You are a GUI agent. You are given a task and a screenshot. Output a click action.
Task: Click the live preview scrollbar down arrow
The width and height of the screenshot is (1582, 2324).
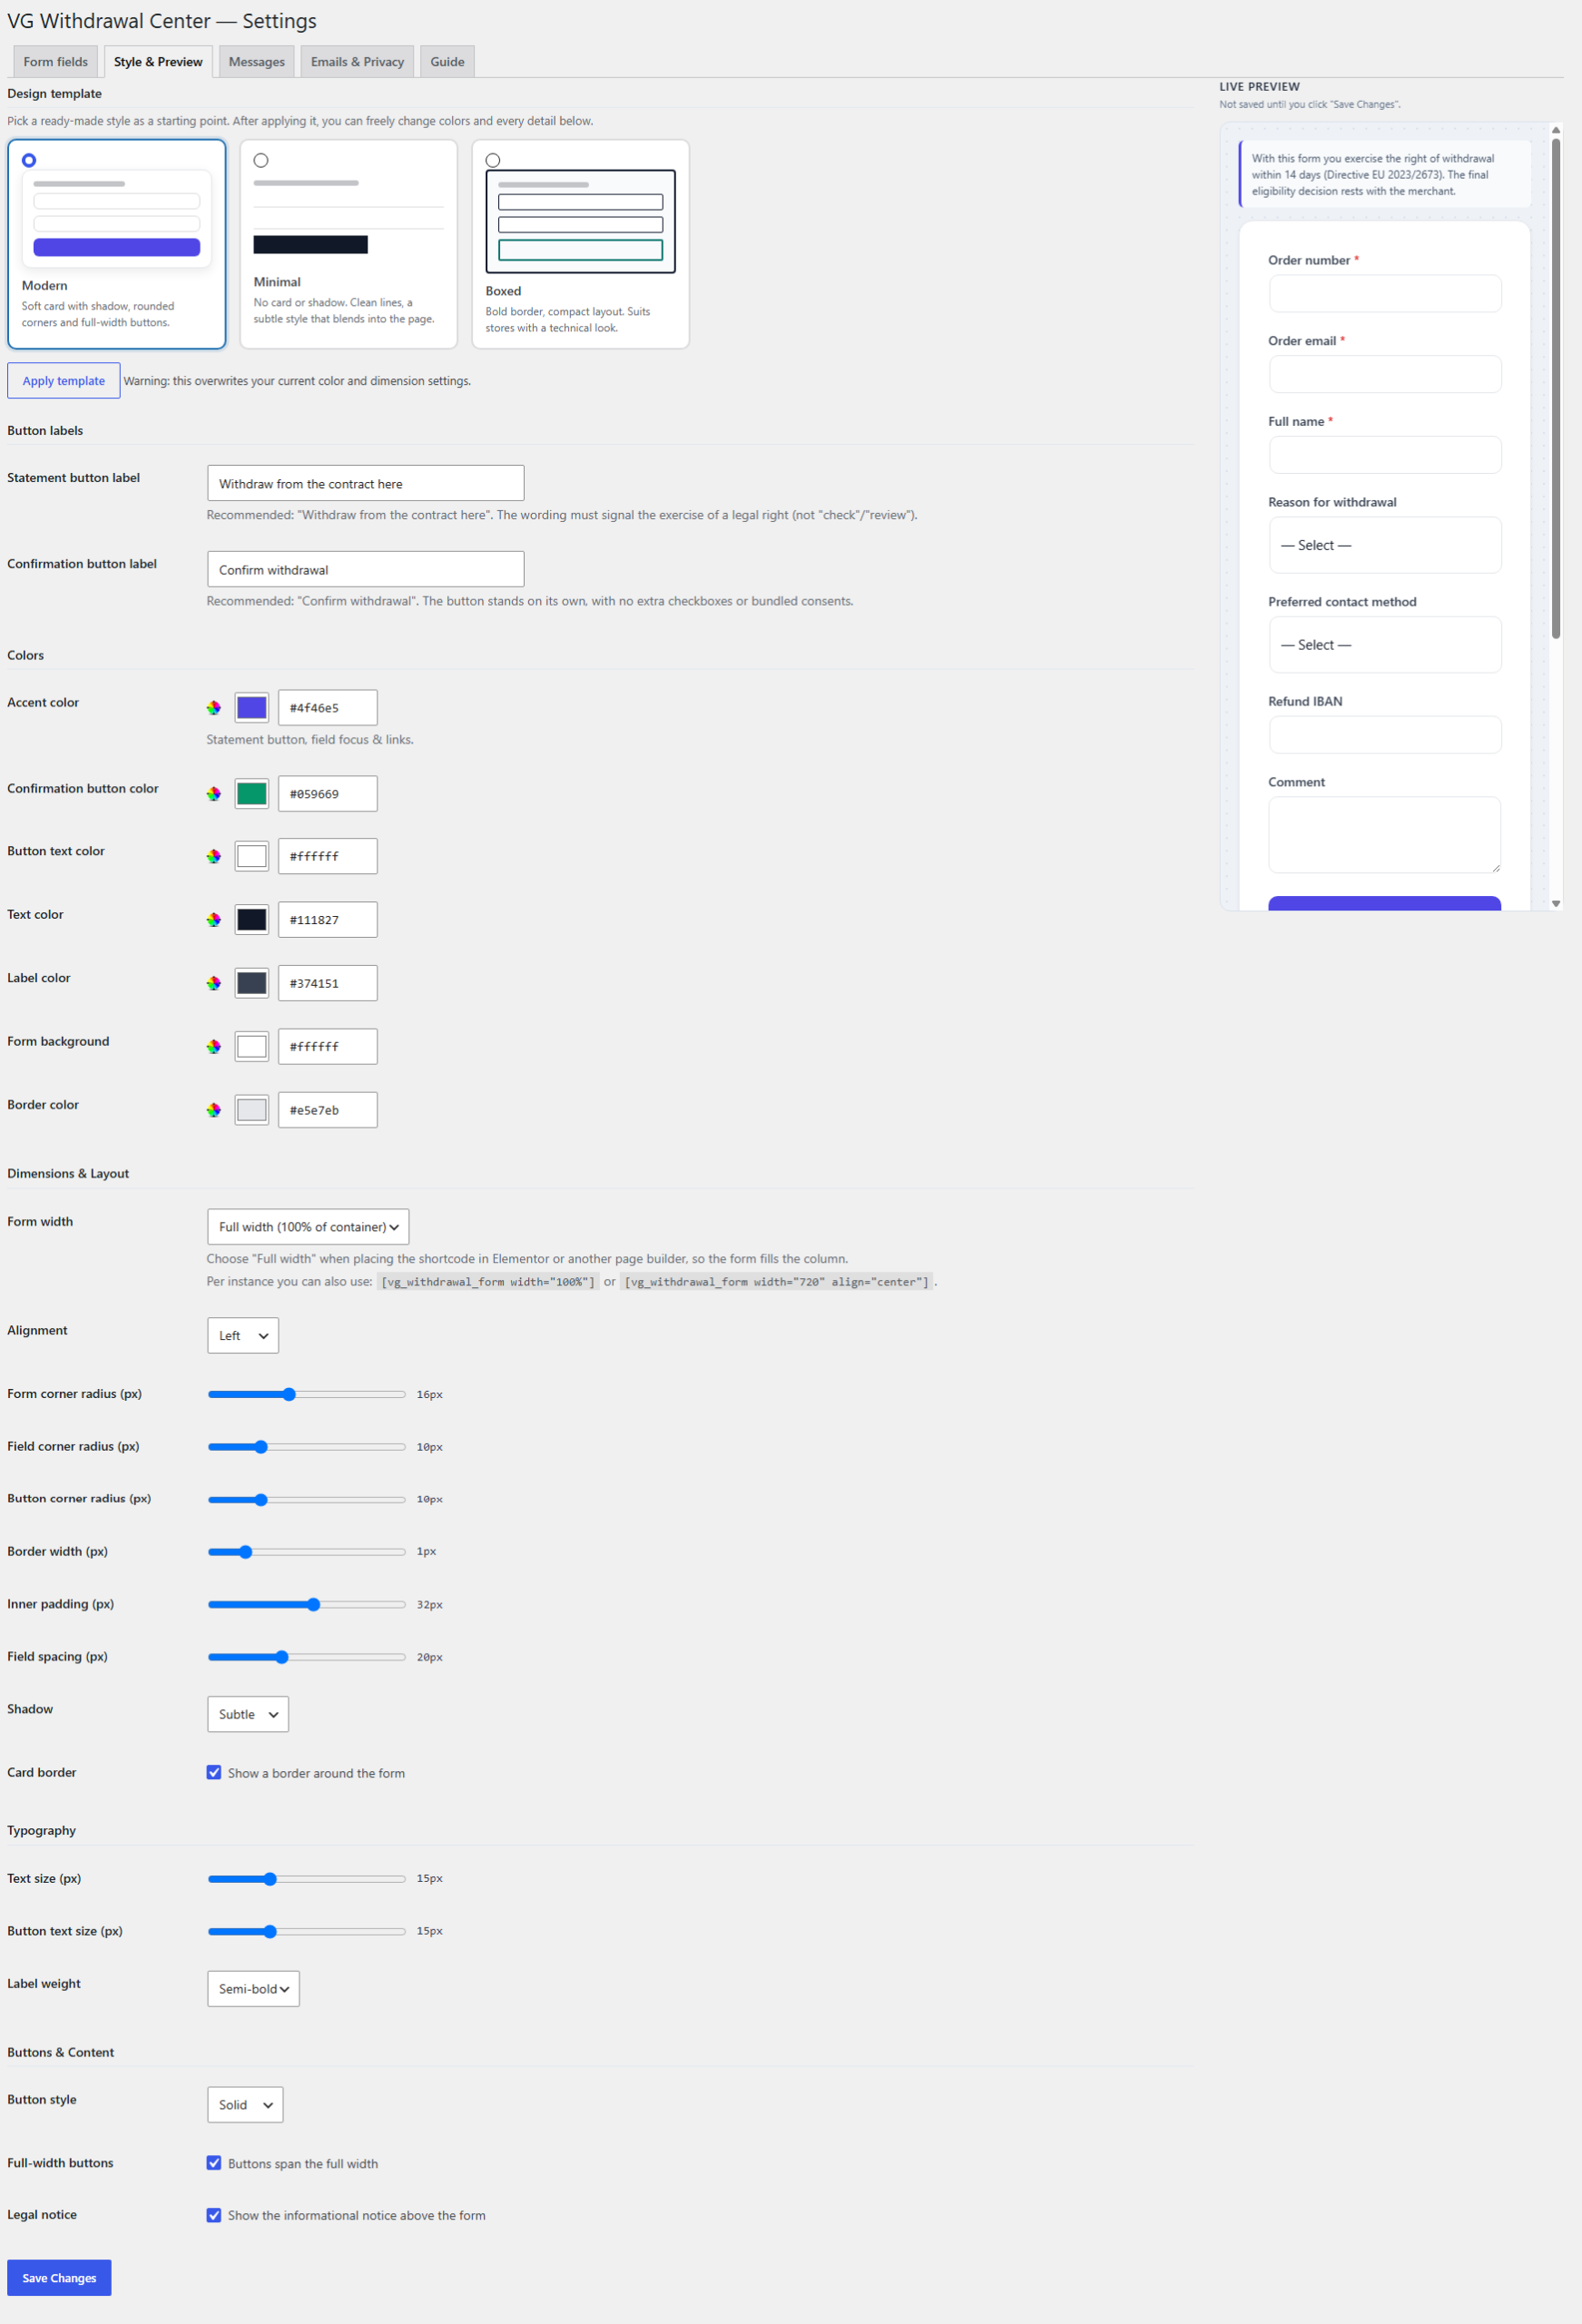1556,904
